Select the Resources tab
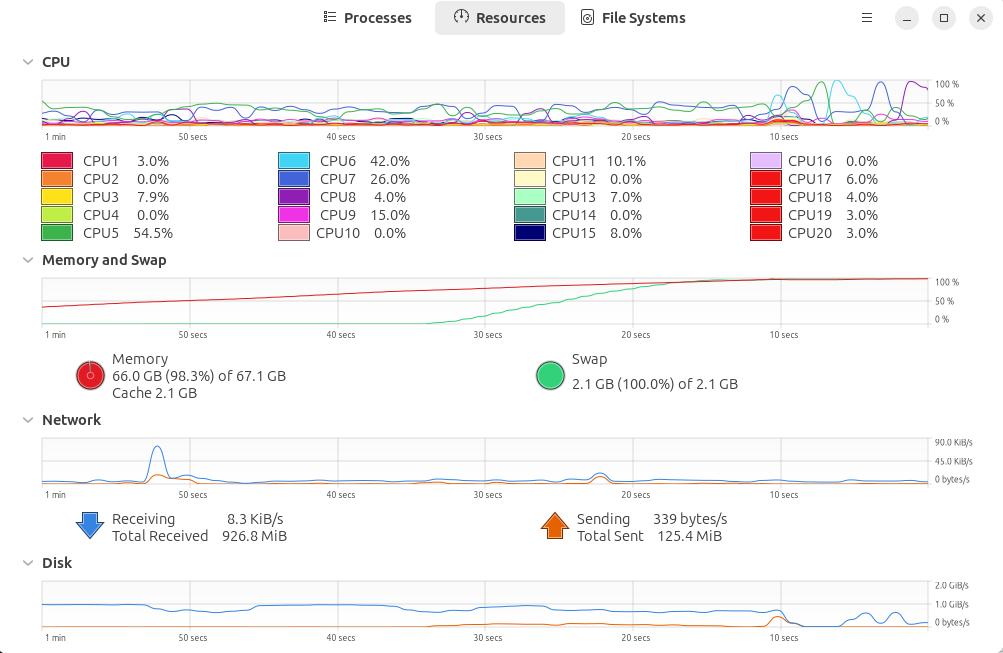Image resolution: width=1003 pixels, height=653 pixels. pyautogui.click(x=499, y=18)
